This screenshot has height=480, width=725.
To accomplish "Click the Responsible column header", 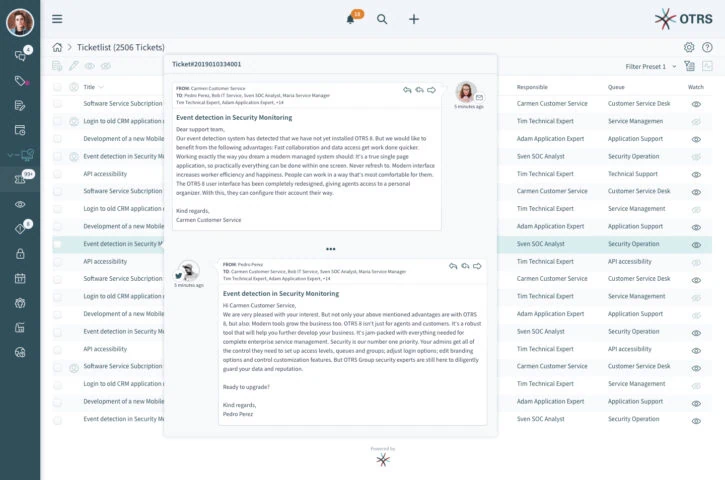I will point(532,87).
